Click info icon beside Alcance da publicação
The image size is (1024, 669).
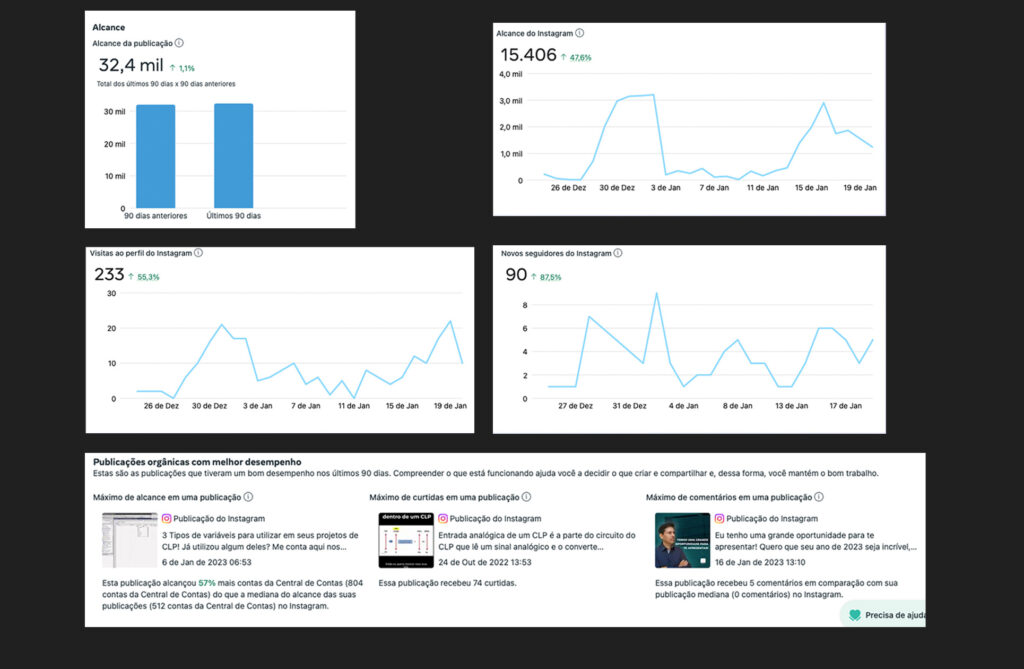(x=179, y=44)
